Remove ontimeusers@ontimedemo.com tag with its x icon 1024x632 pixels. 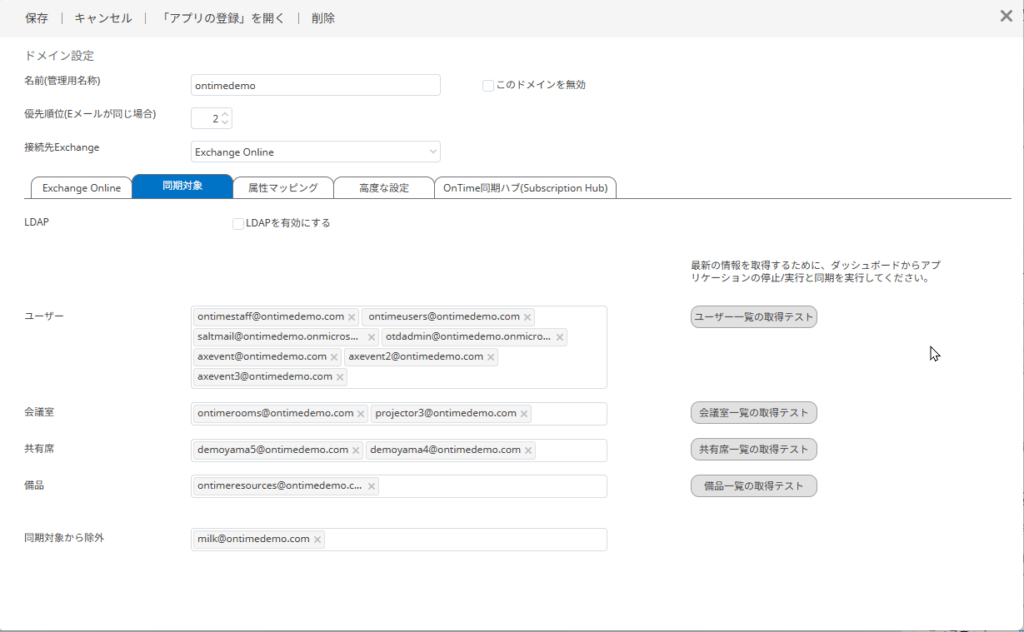click(x=527, y=317)
